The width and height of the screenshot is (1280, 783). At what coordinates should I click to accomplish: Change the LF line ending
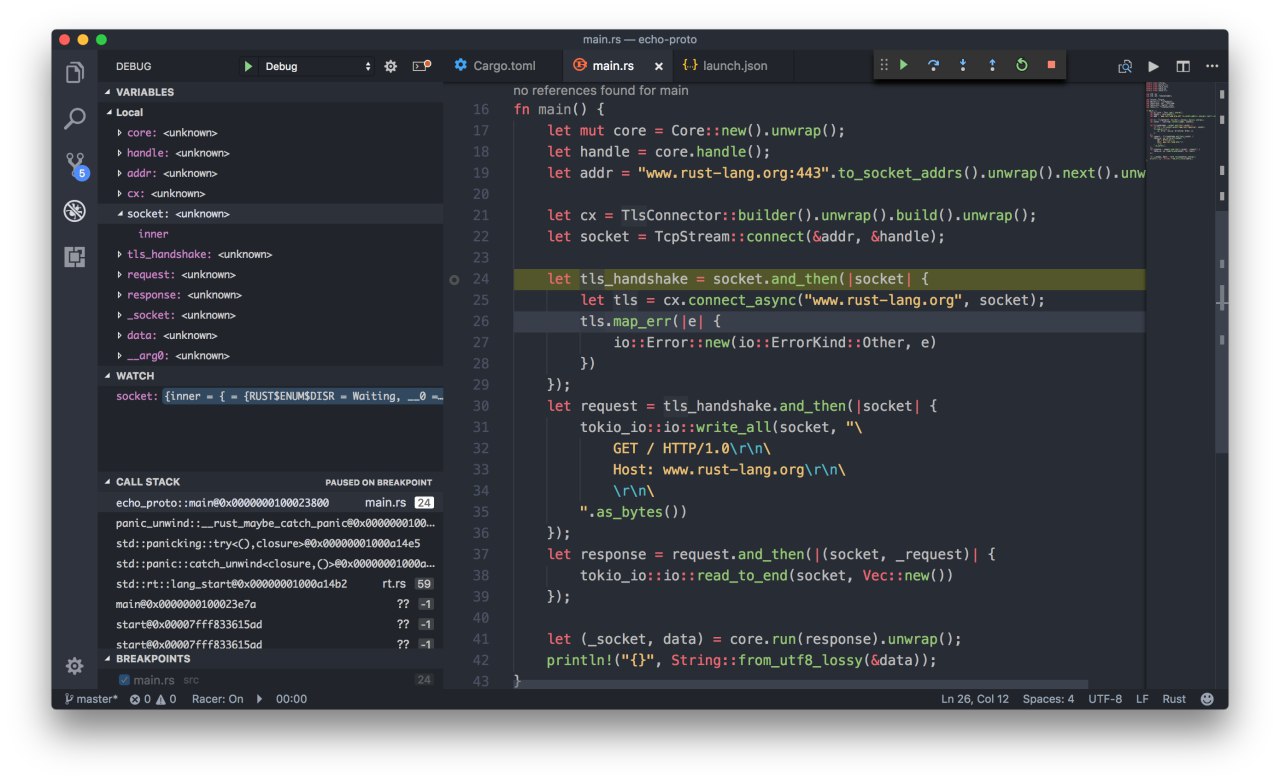[1142, 699]
